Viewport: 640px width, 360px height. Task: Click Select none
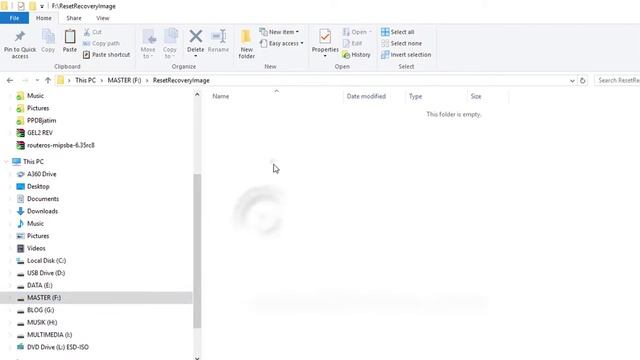point(401,43)
